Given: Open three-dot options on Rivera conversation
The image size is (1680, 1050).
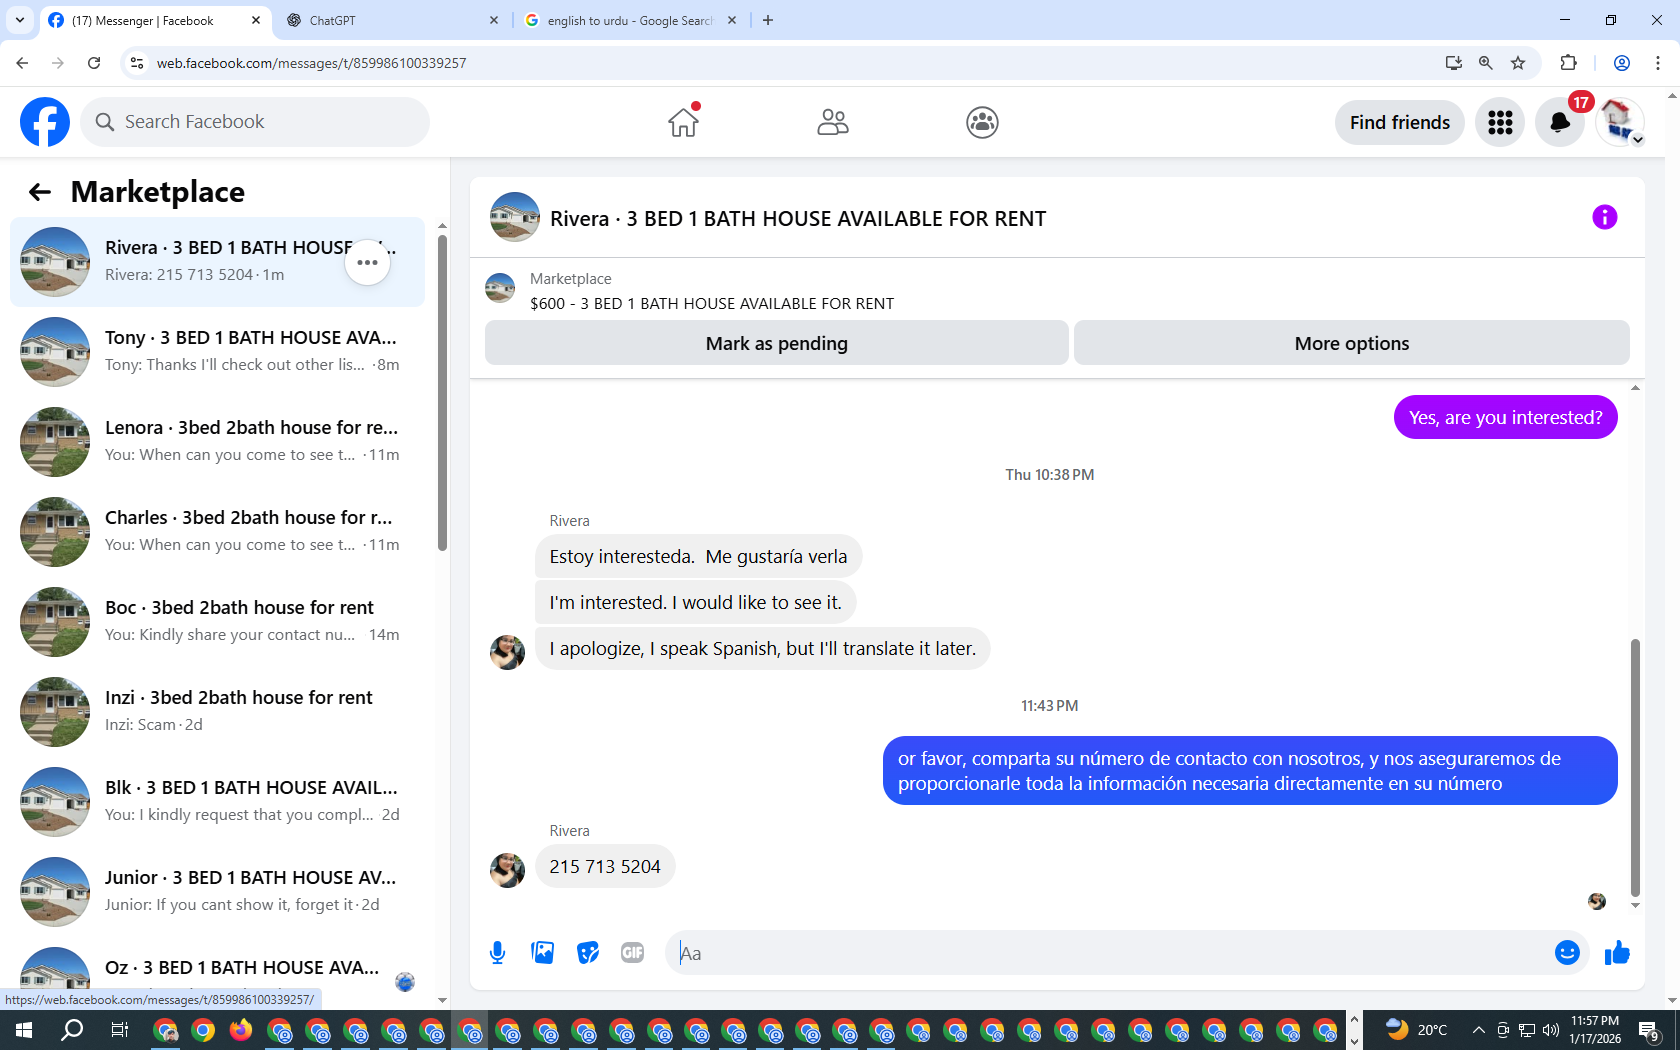Looking at the screenshot, I should click(367, 262).
